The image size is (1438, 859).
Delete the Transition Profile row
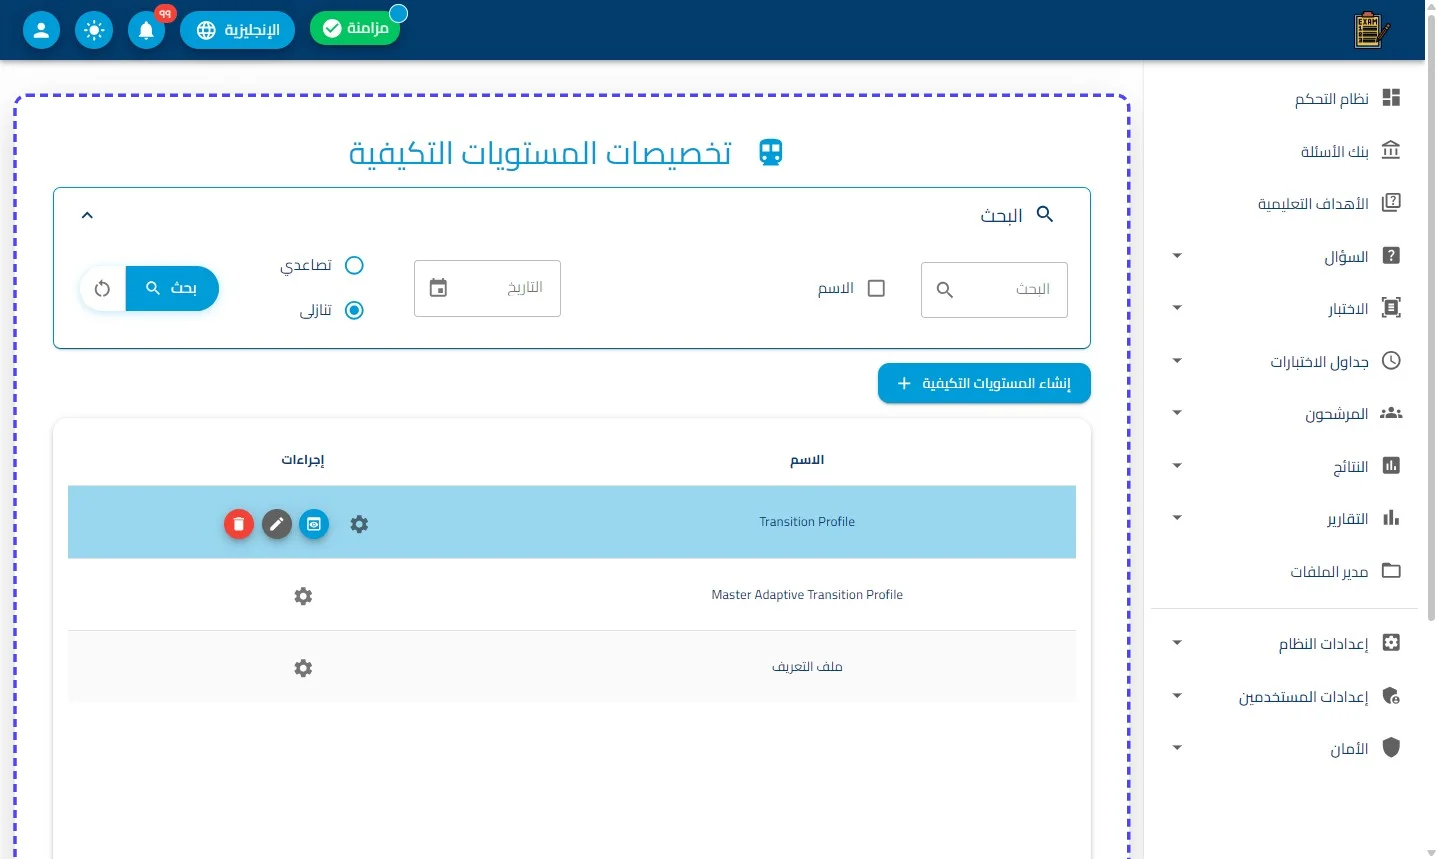(238, 524)
